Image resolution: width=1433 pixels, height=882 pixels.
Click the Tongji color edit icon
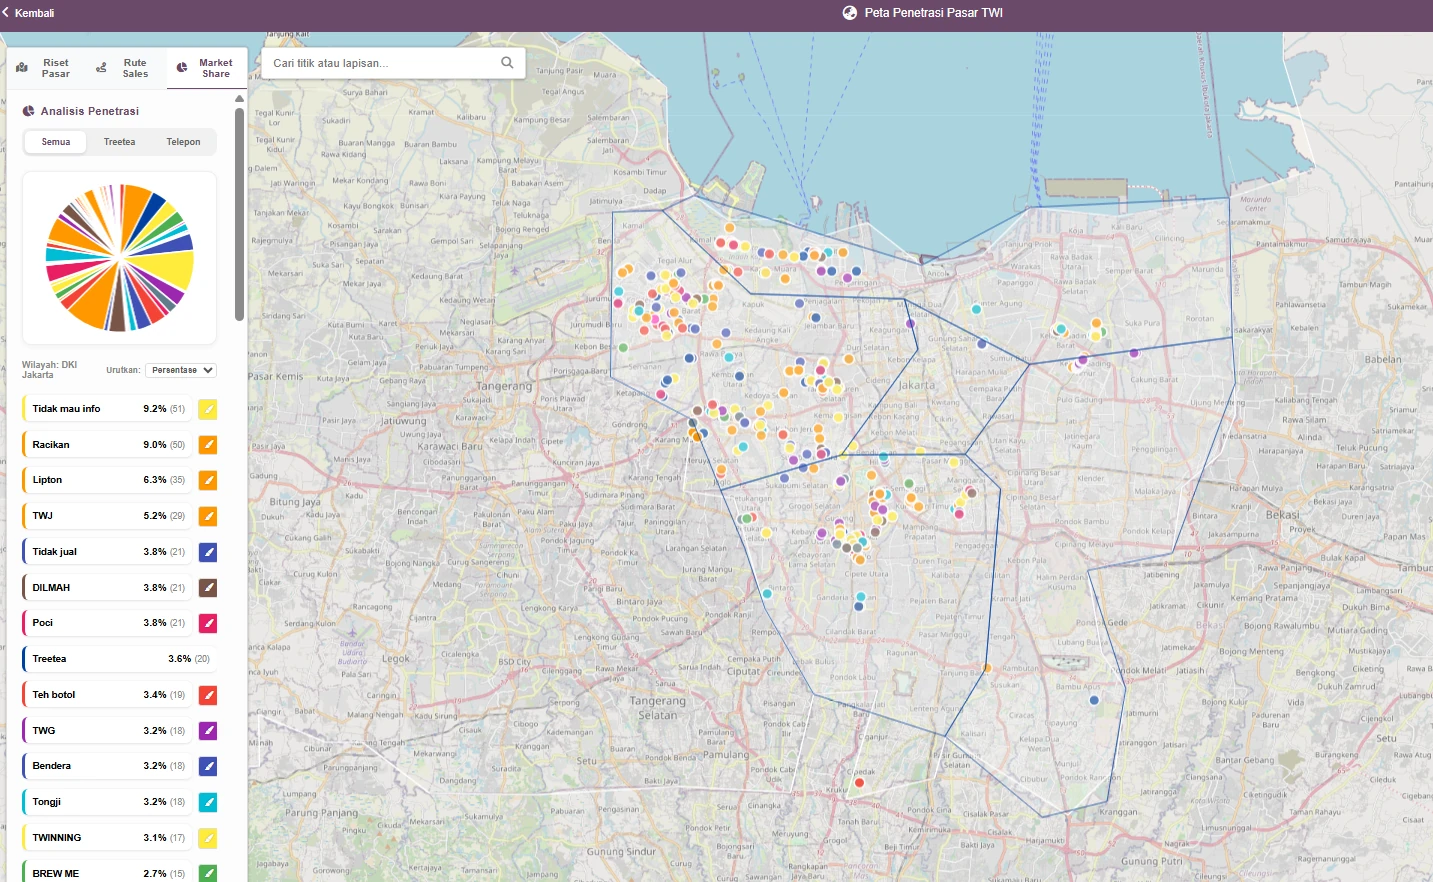[x=208, y=802]
